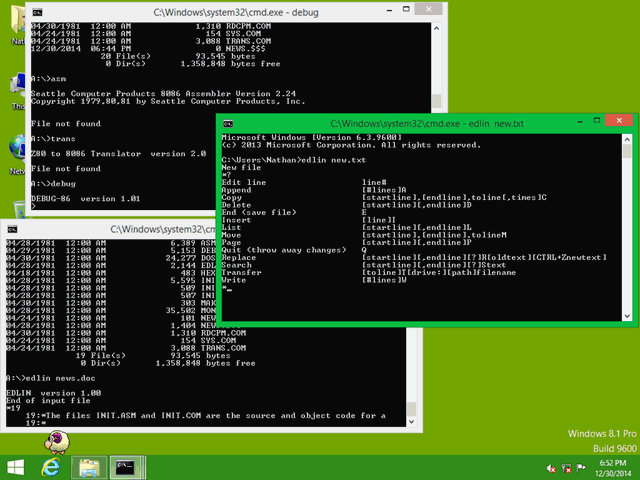
Task: Click the scroll-up arrow in edlin new.txt window
Action: click(x=627, y=140)
